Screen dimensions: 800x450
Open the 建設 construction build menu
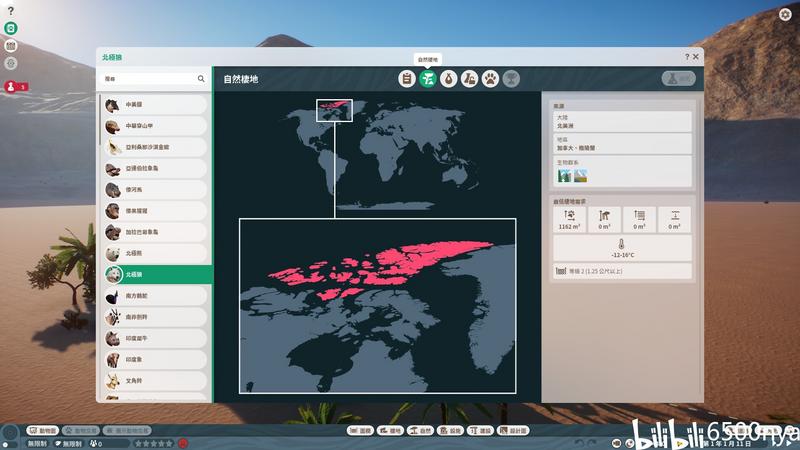pyautogui.click(x=481, y=431)
